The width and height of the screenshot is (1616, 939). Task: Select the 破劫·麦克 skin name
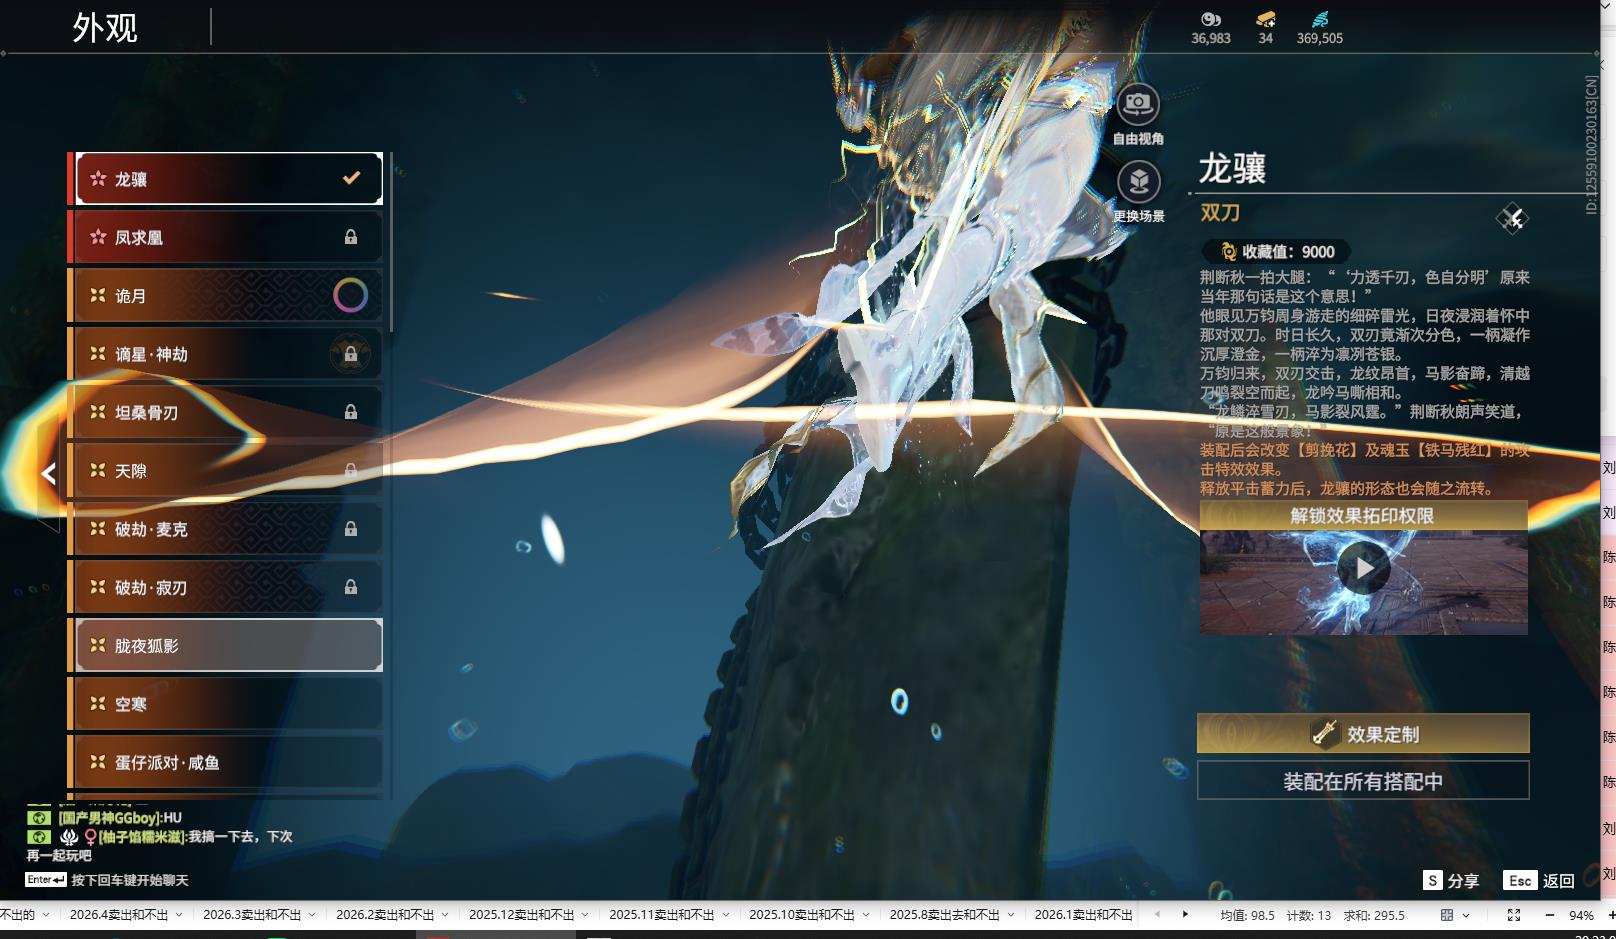coord(151,529)
